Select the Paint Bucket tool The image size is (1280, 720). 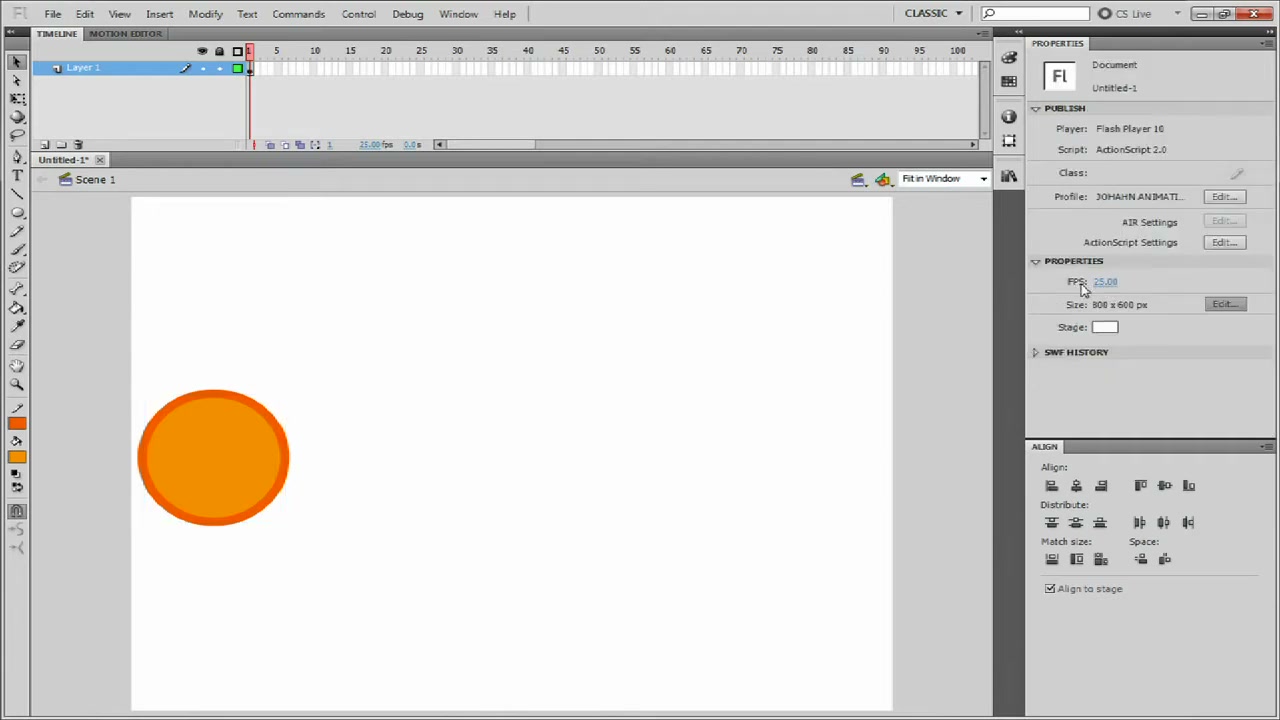pos(17,308)
